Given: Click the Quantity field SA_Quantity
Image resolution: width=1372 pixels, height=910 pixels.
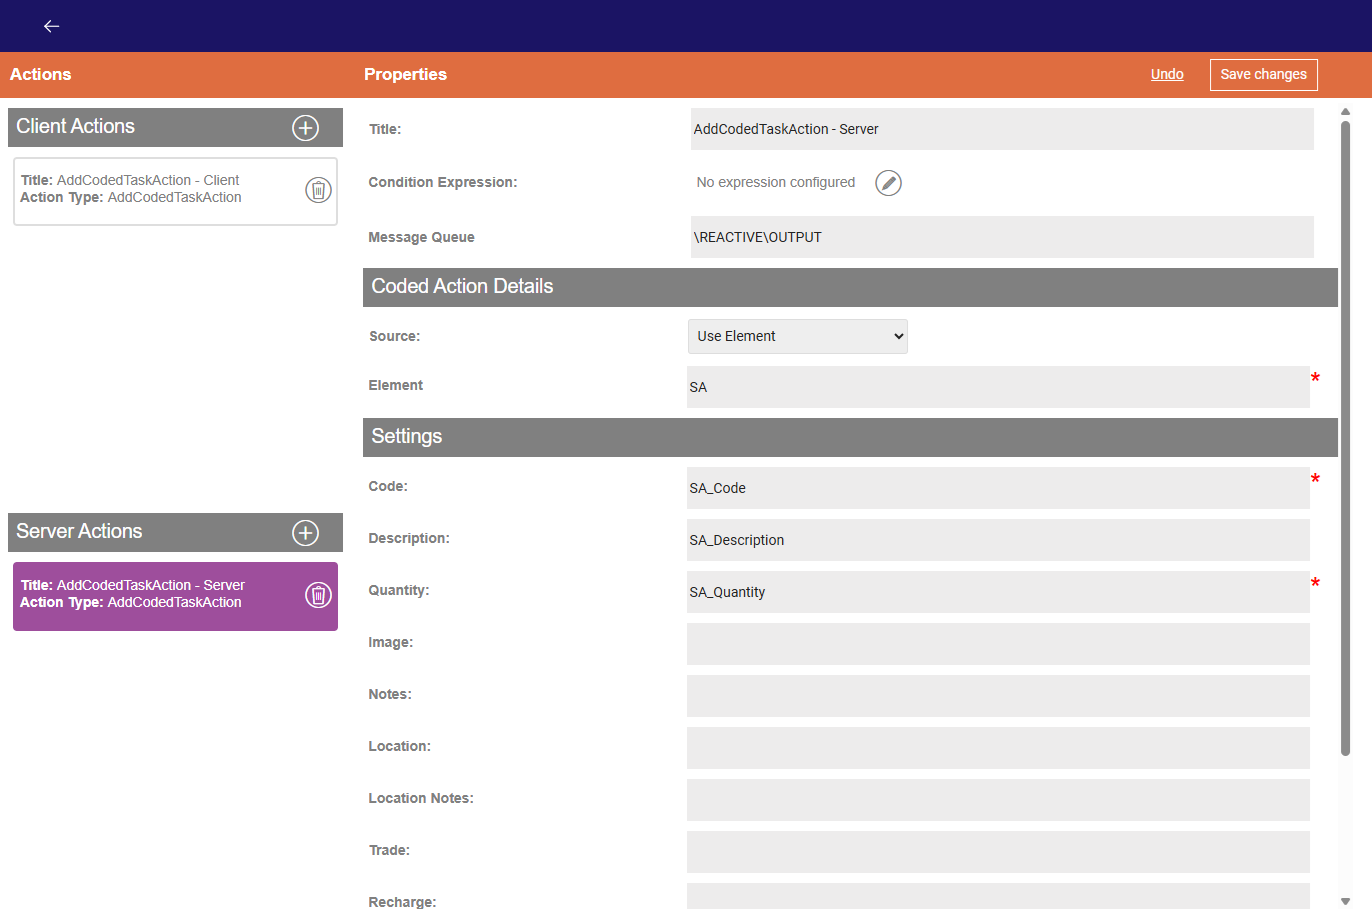Looking at the screenshot, I should coord(997,592).
